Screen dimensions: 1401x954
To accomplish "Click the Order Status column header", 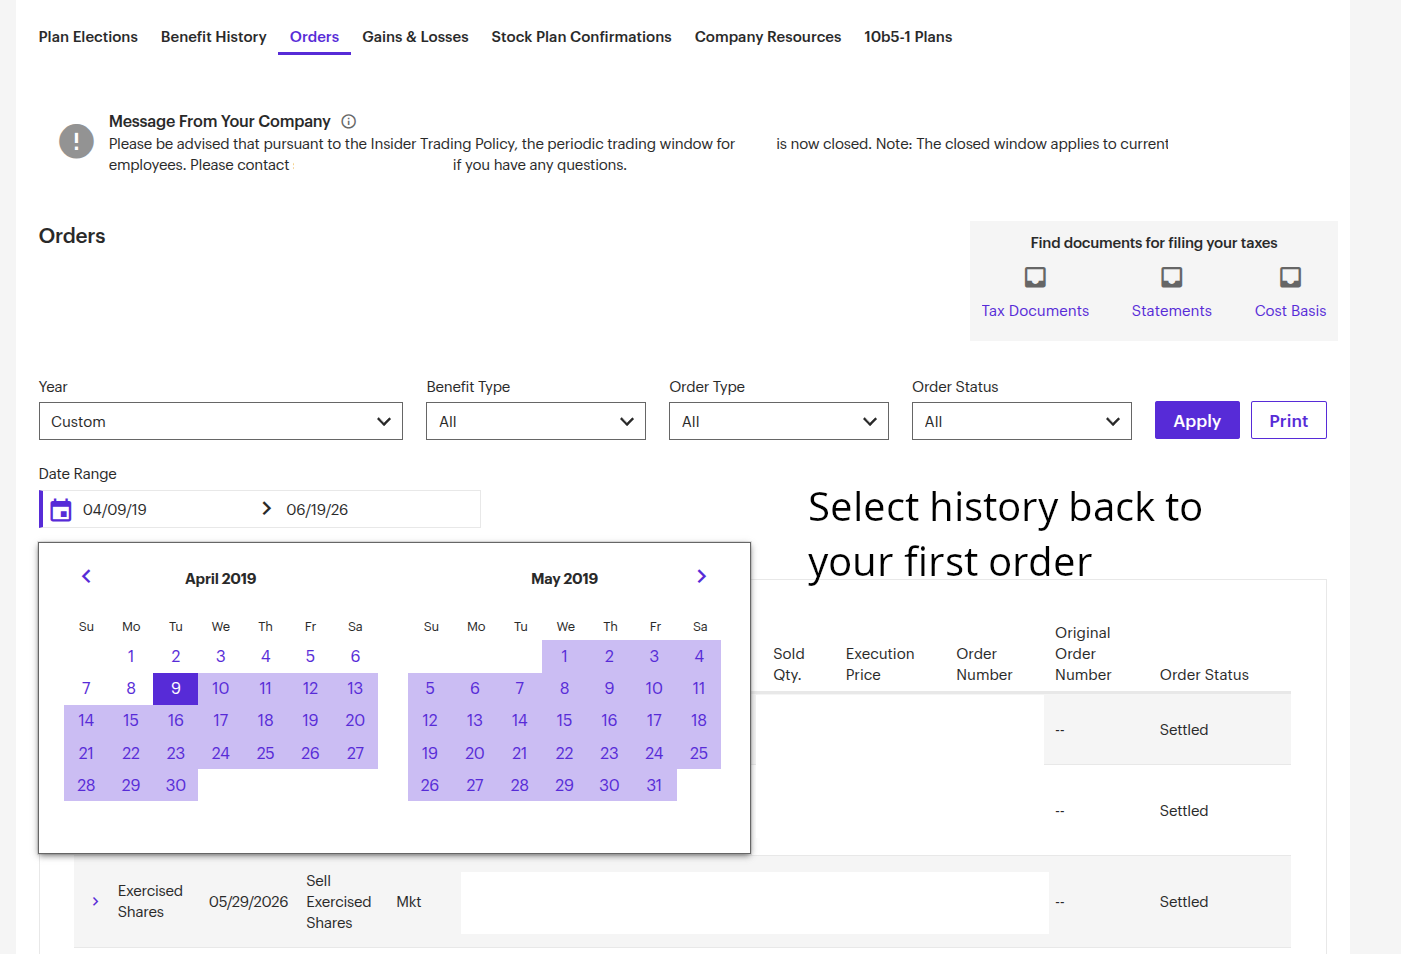I will click(1204, 675).
